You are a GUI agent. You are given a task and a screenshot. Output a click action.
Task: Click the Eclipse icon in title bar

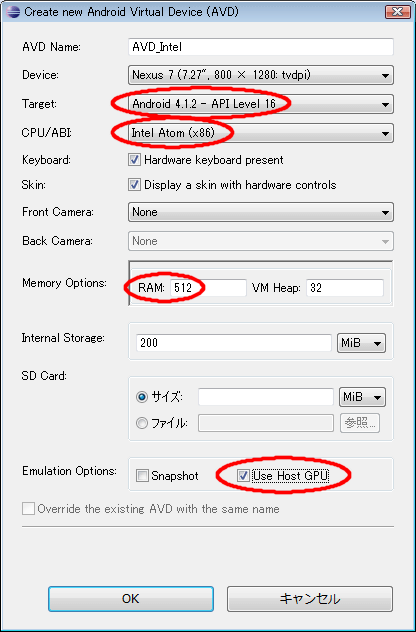point(14,12)
